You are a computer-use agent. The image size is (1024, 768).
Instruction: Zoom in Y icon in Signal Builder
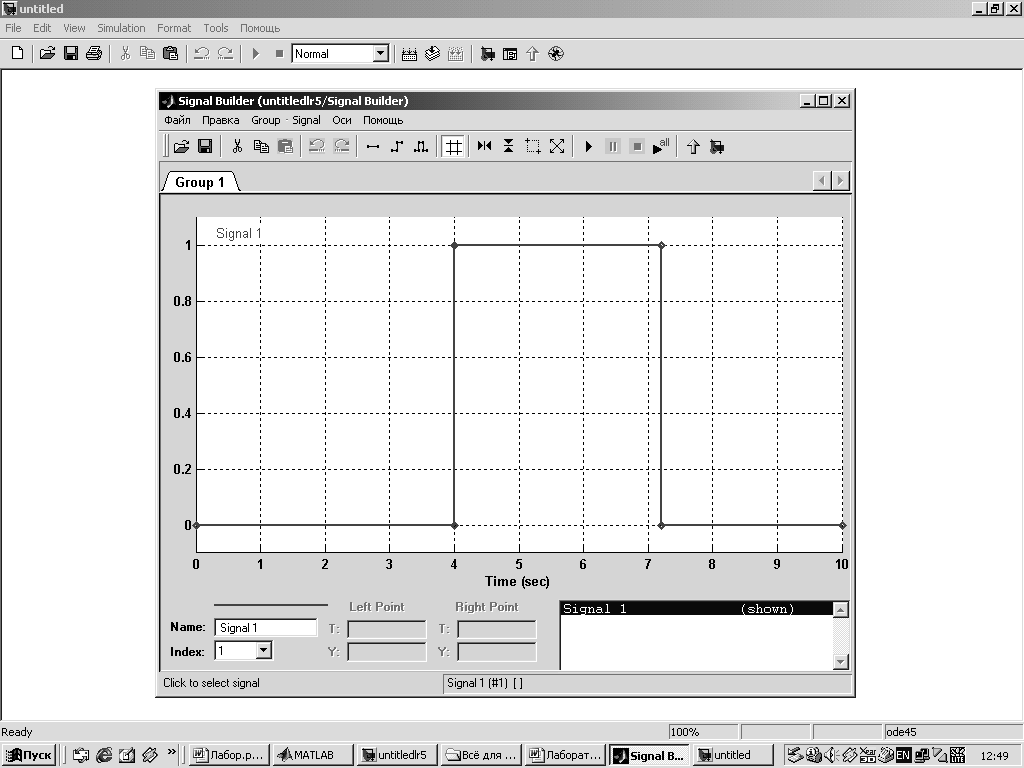508,146
